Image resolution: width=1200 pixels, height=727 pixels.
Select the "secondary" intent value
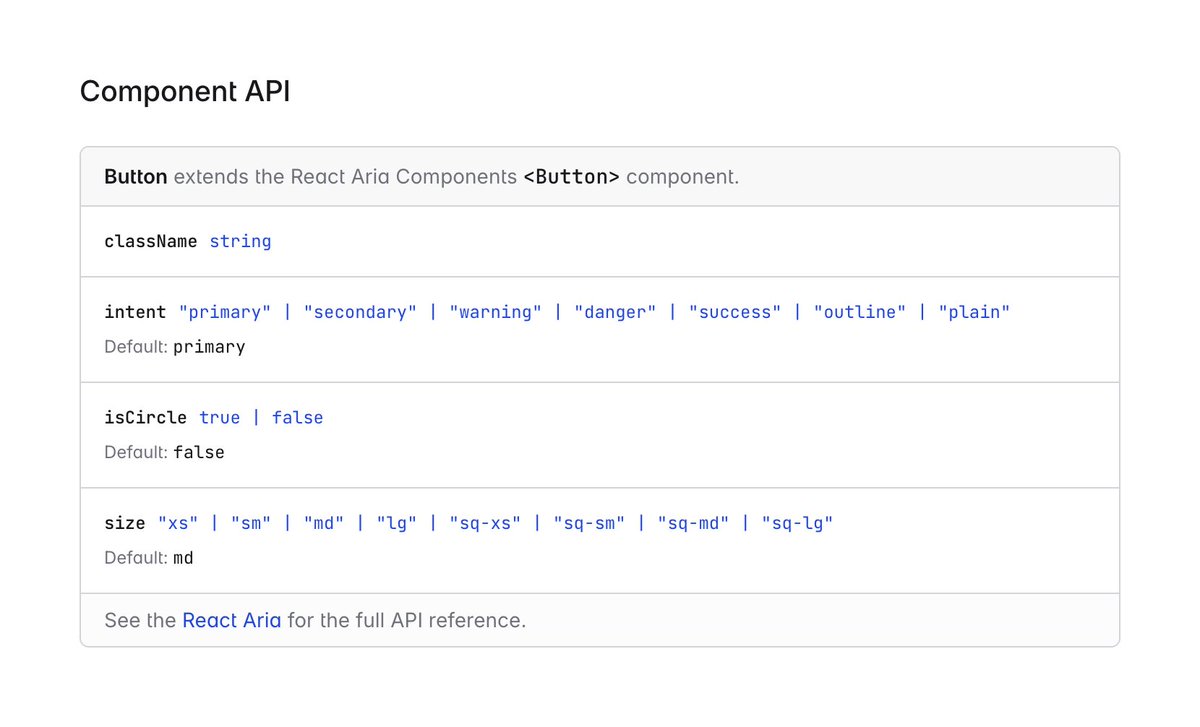click(x=360, y=312)
